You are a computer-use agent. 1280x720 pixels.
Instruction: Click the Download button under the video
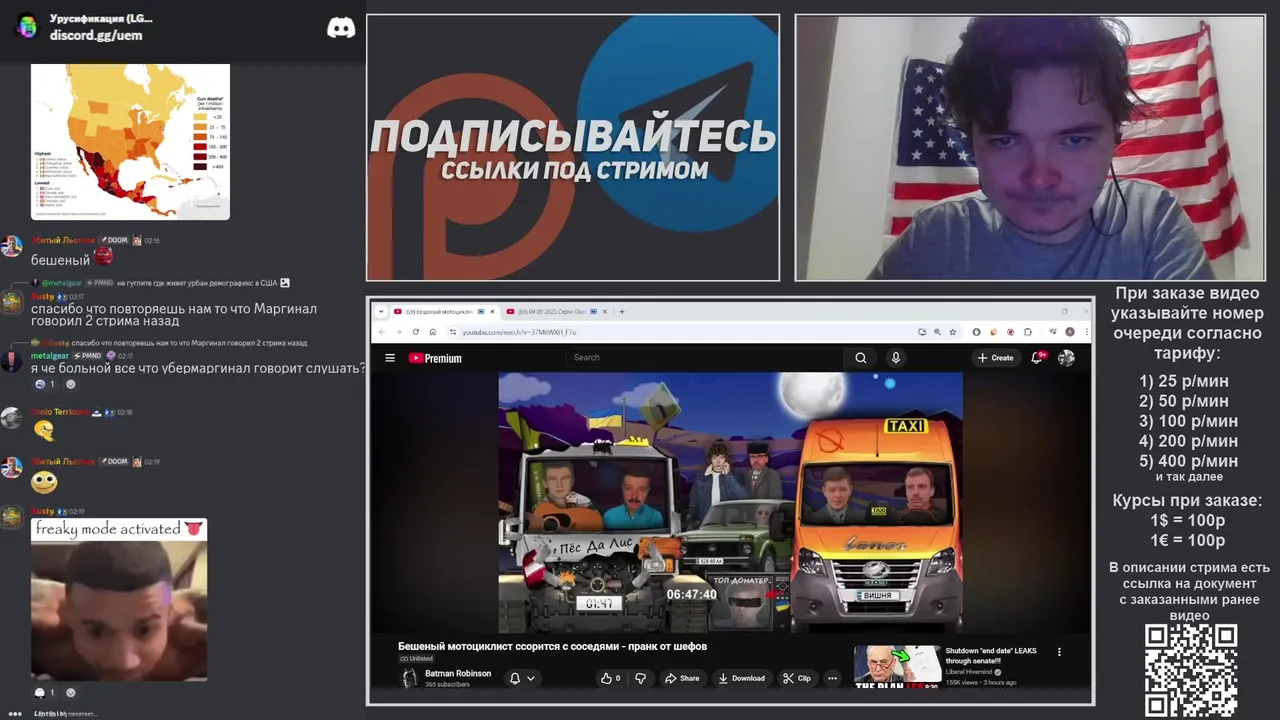click(741, 678)
